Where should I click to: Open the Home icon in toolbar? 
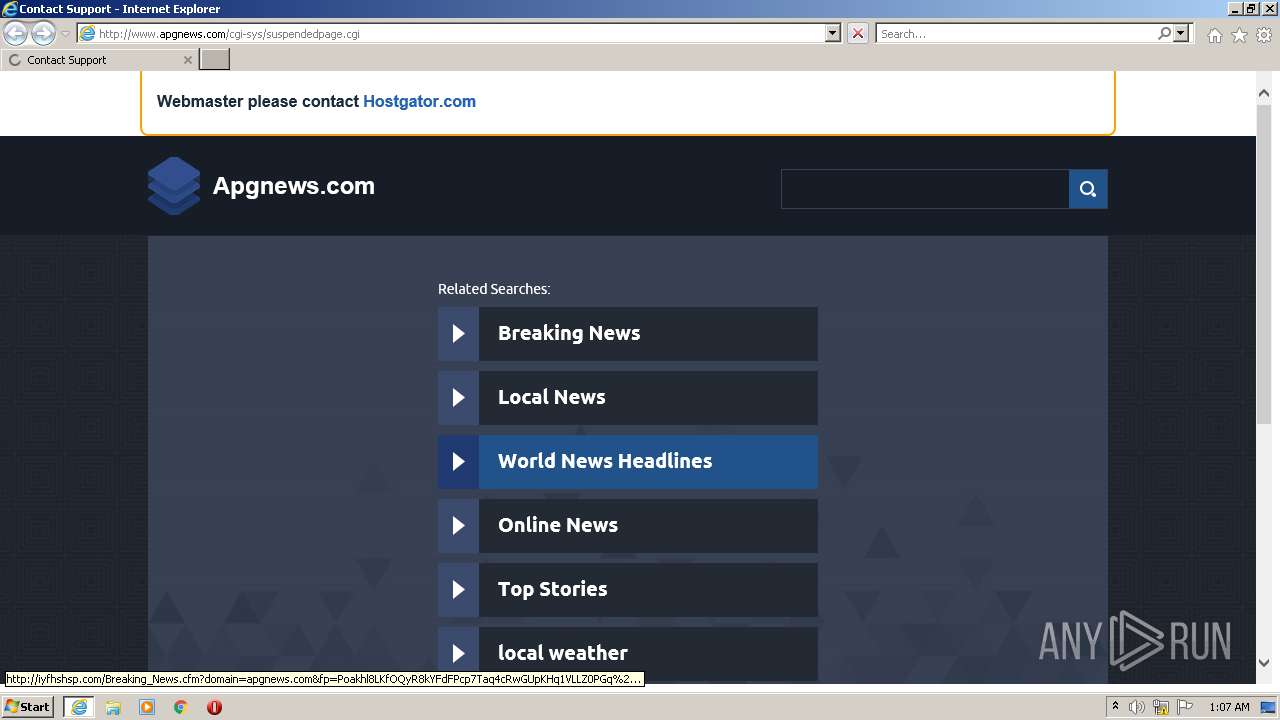point(1214,35)
